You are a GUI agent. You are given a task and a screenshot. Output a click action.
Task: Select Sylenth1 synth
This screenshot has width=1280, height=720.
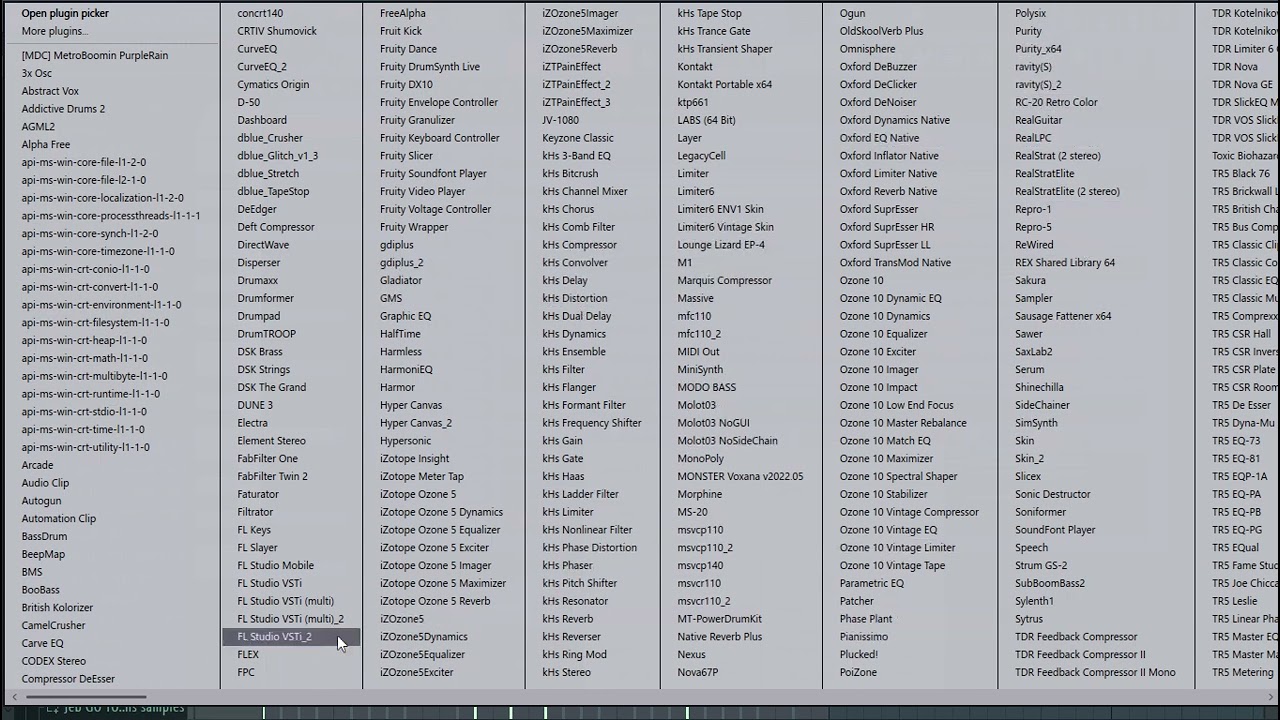(x=1034, y=602)
